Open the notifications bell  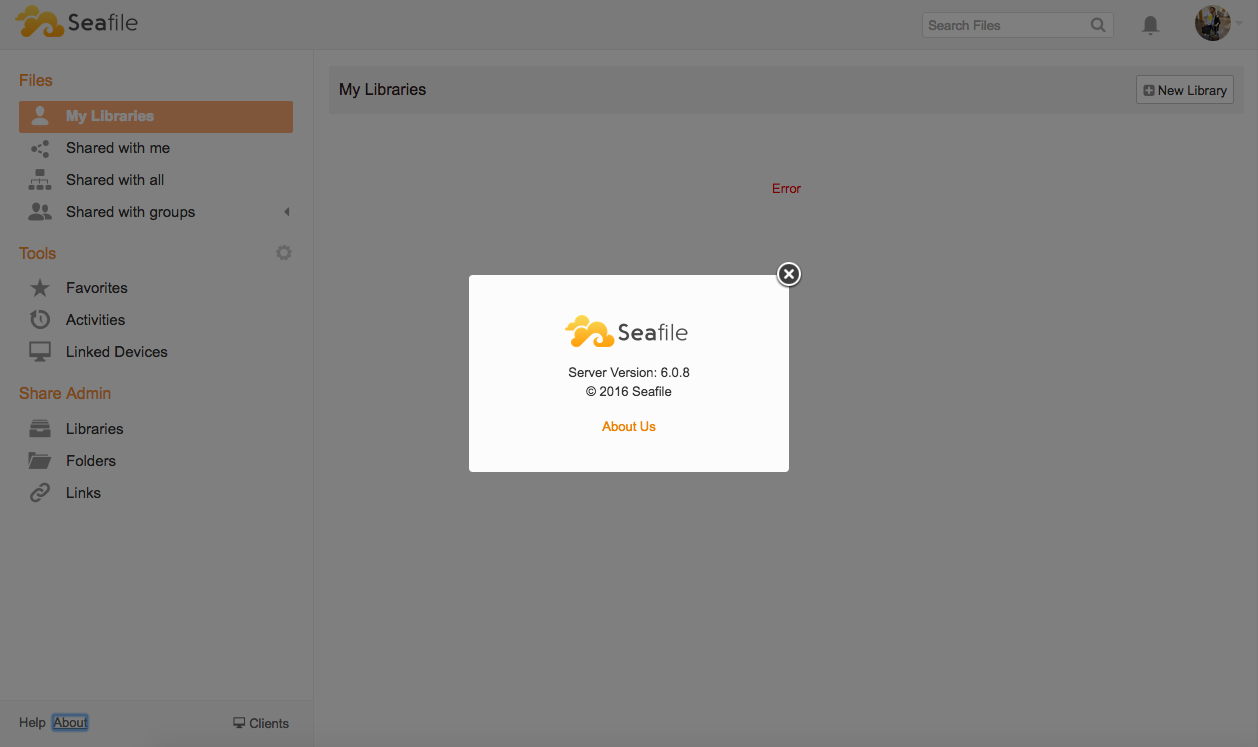click(x=1149, y=24)
